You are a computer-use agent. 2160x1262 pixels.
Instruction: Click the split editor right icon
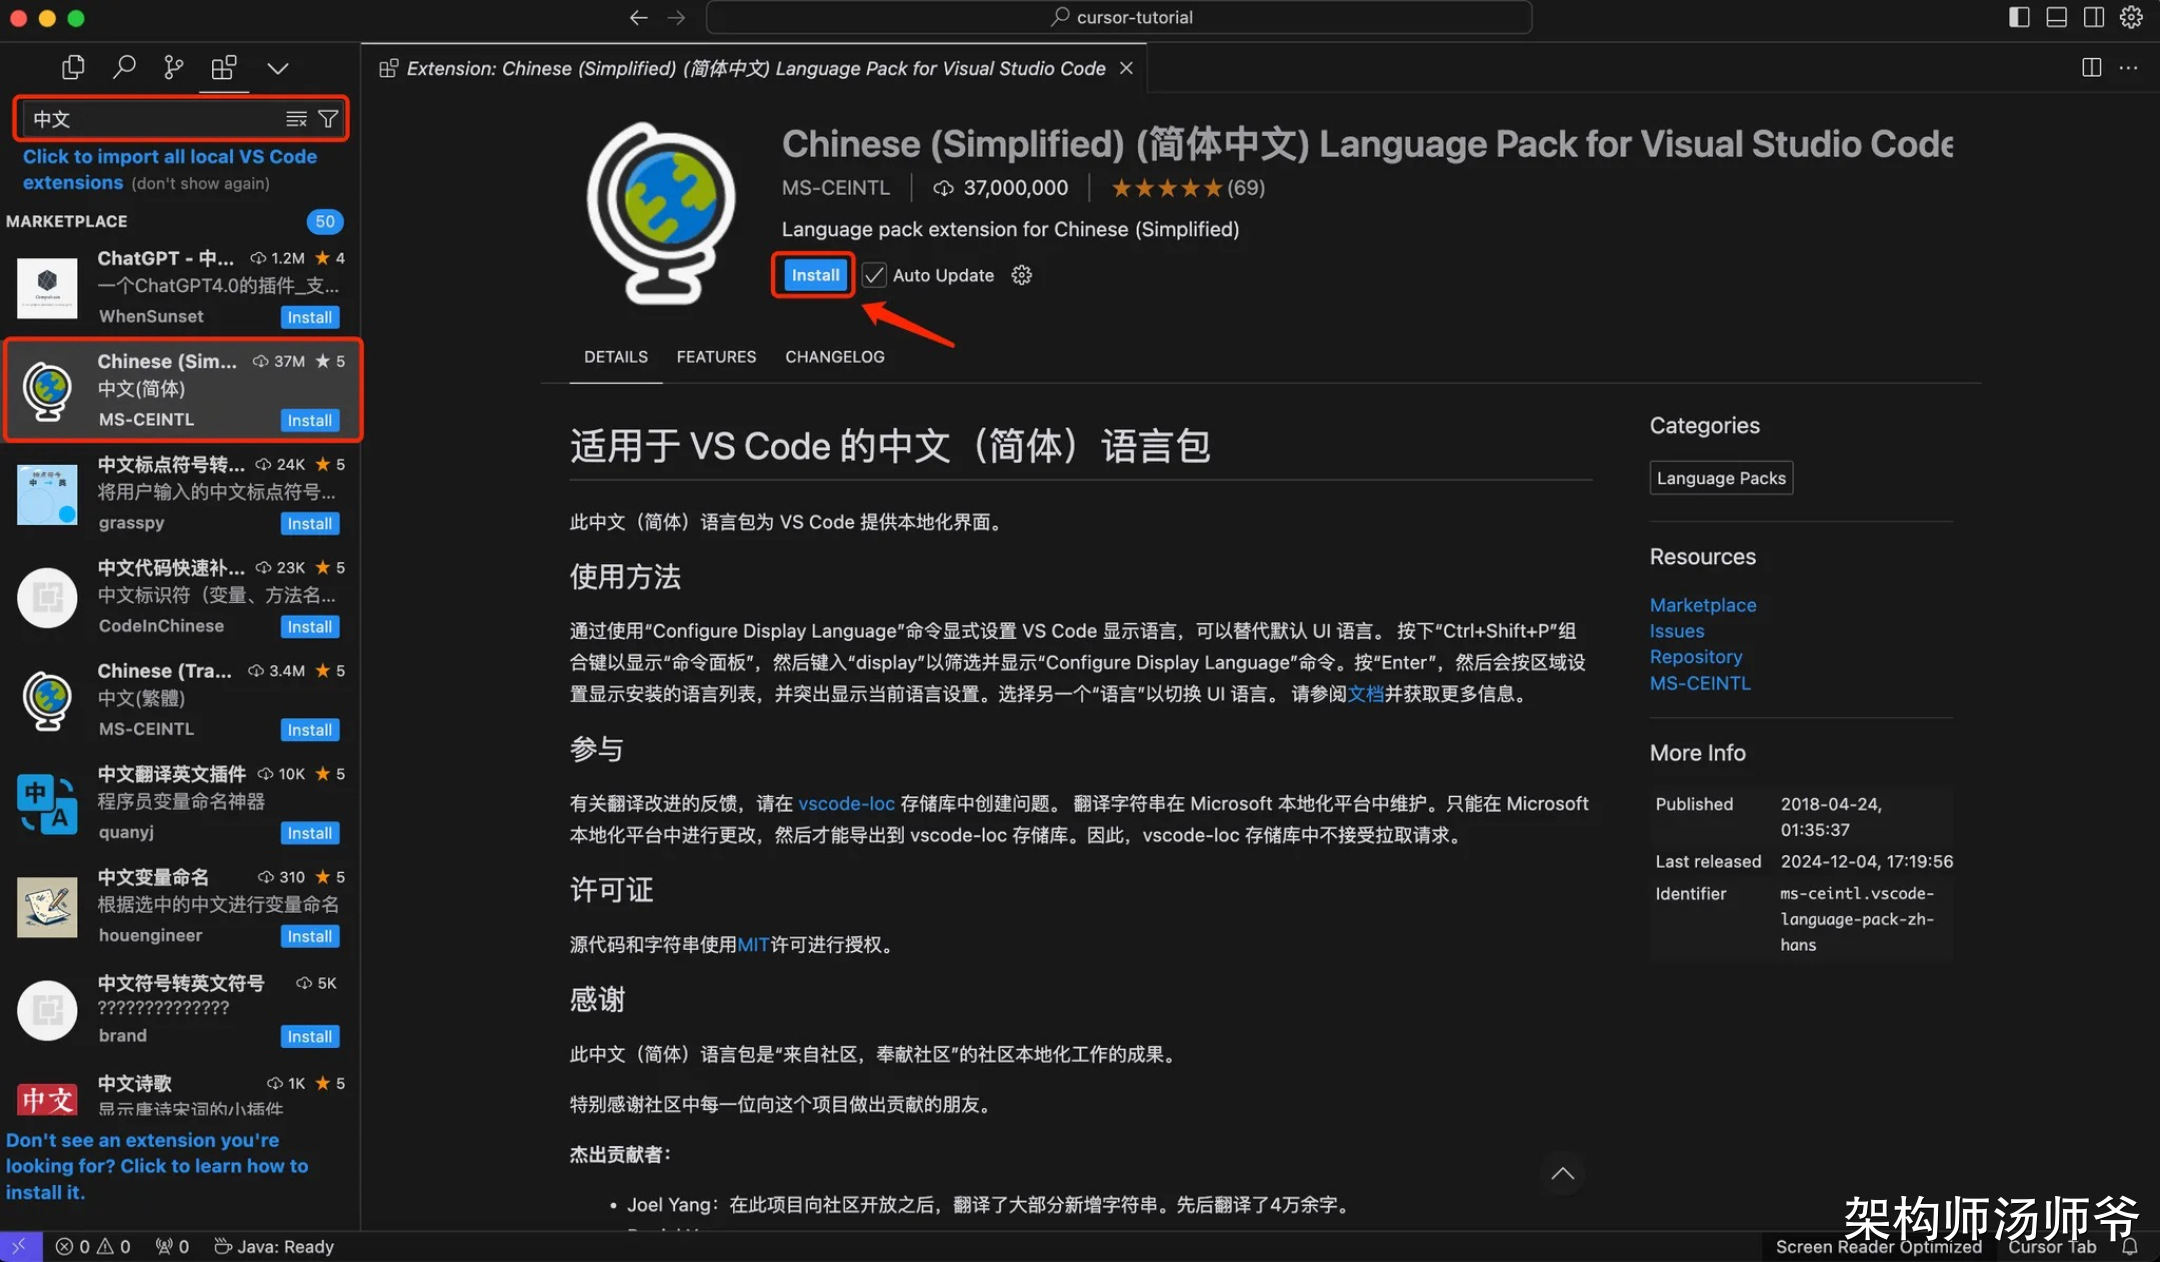[x=2091, y=68]
